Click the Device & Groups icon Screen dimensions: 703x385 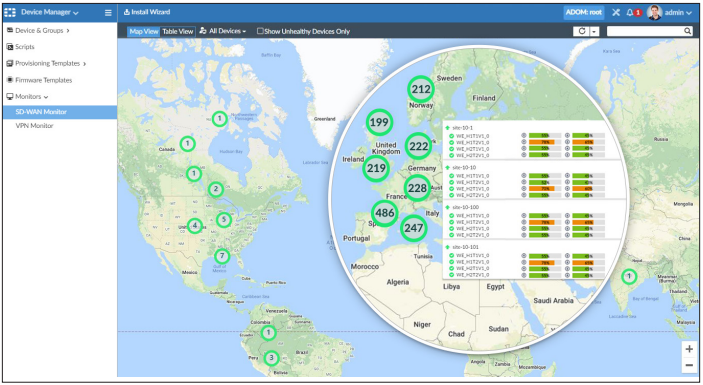click(10, 30)
